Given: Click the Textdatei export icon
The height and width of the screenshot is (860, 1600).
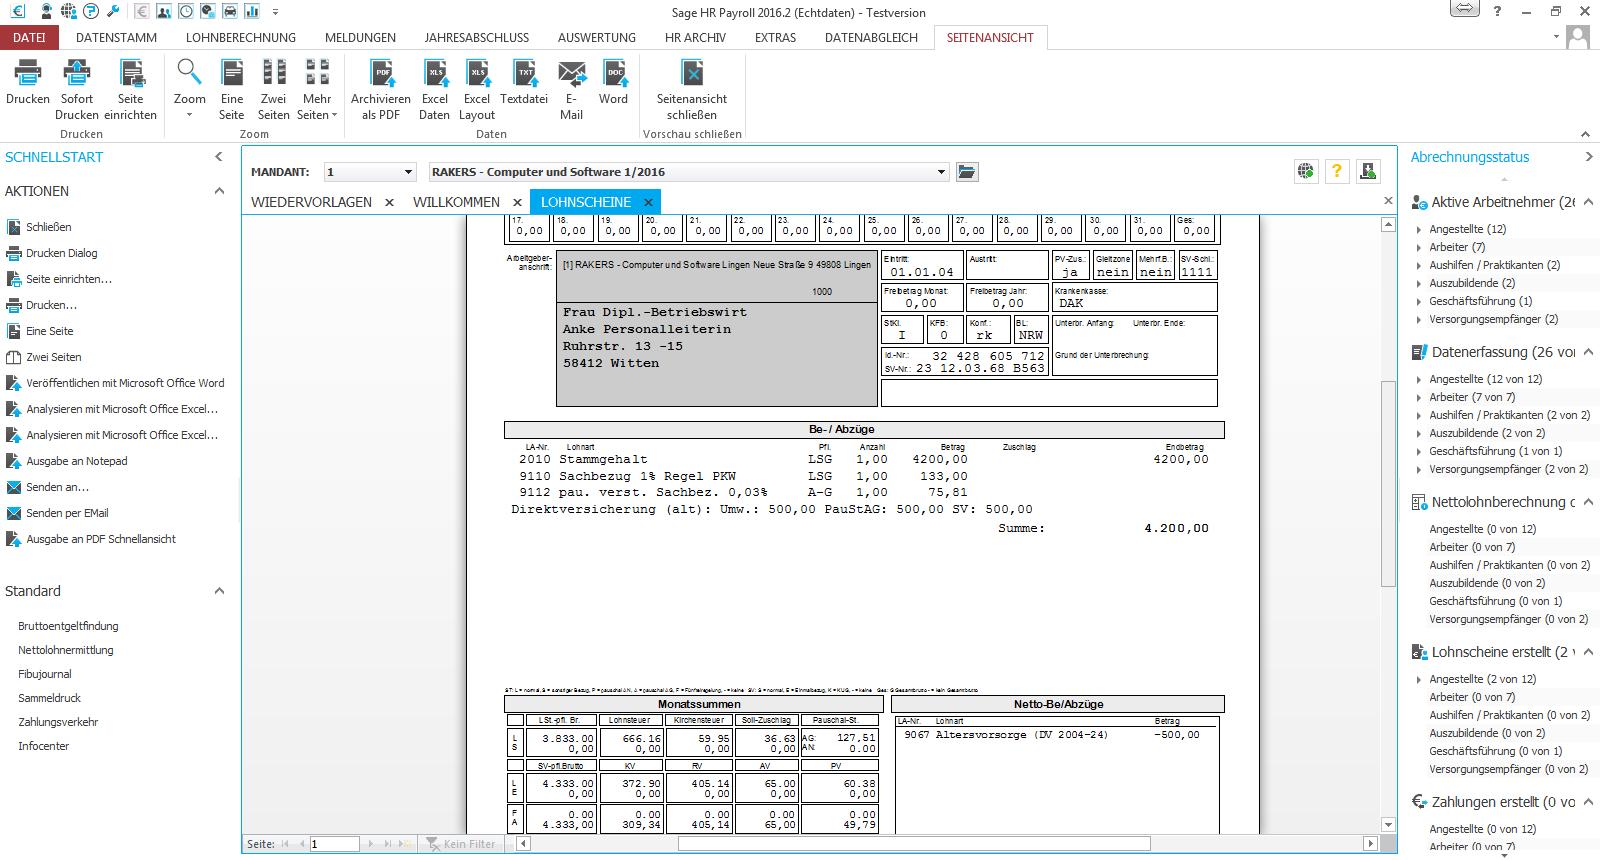Looking at the screenshot, I should click(x=524, y=74).
